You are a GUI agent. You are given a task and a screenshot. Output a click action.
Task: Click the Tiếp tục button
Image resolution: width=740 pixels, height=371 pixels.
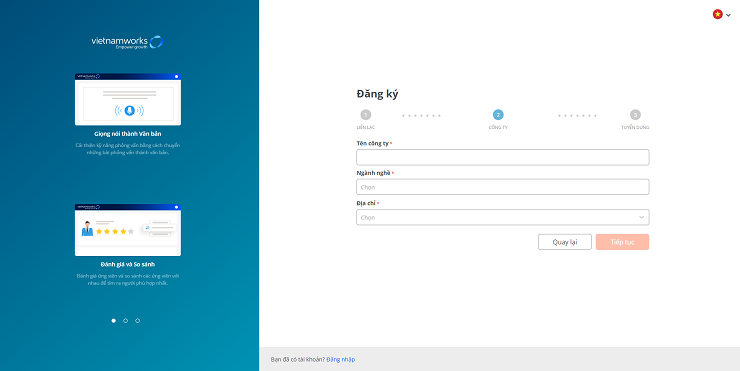point(622,242)
